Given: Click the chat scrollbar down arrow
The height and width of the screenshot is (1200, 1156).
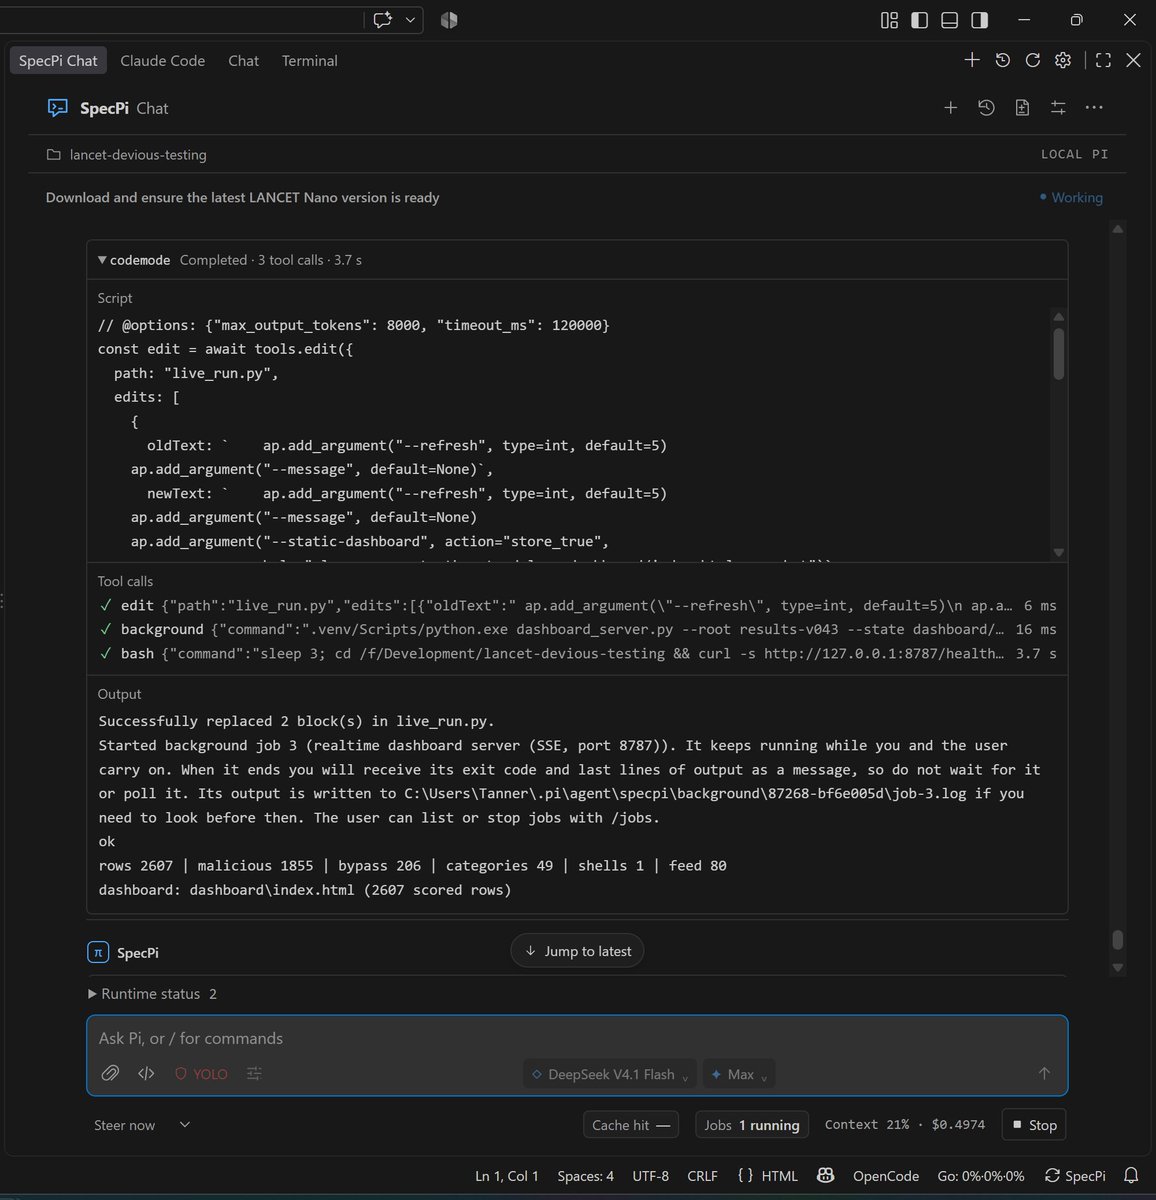Looking at the screenshot, I should tap(1118, 967).
